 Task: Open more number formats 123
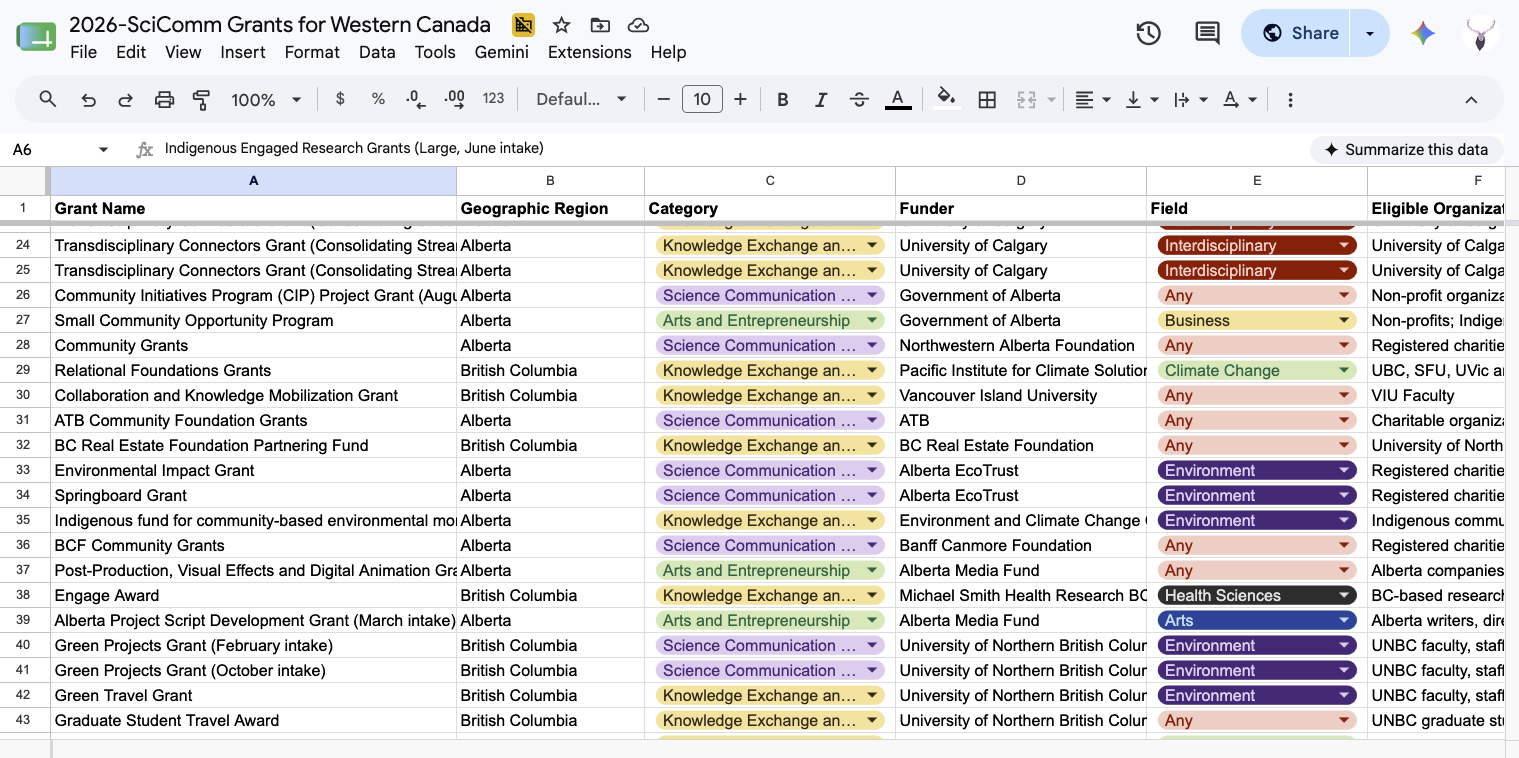click(x=493, y=99)
